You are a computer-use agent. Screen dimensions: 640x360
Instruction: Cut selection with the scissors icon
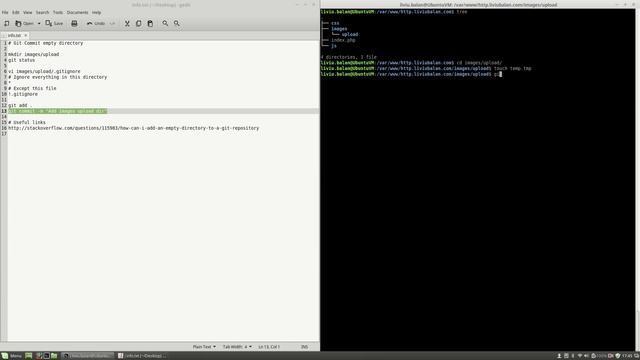(127, 24)
